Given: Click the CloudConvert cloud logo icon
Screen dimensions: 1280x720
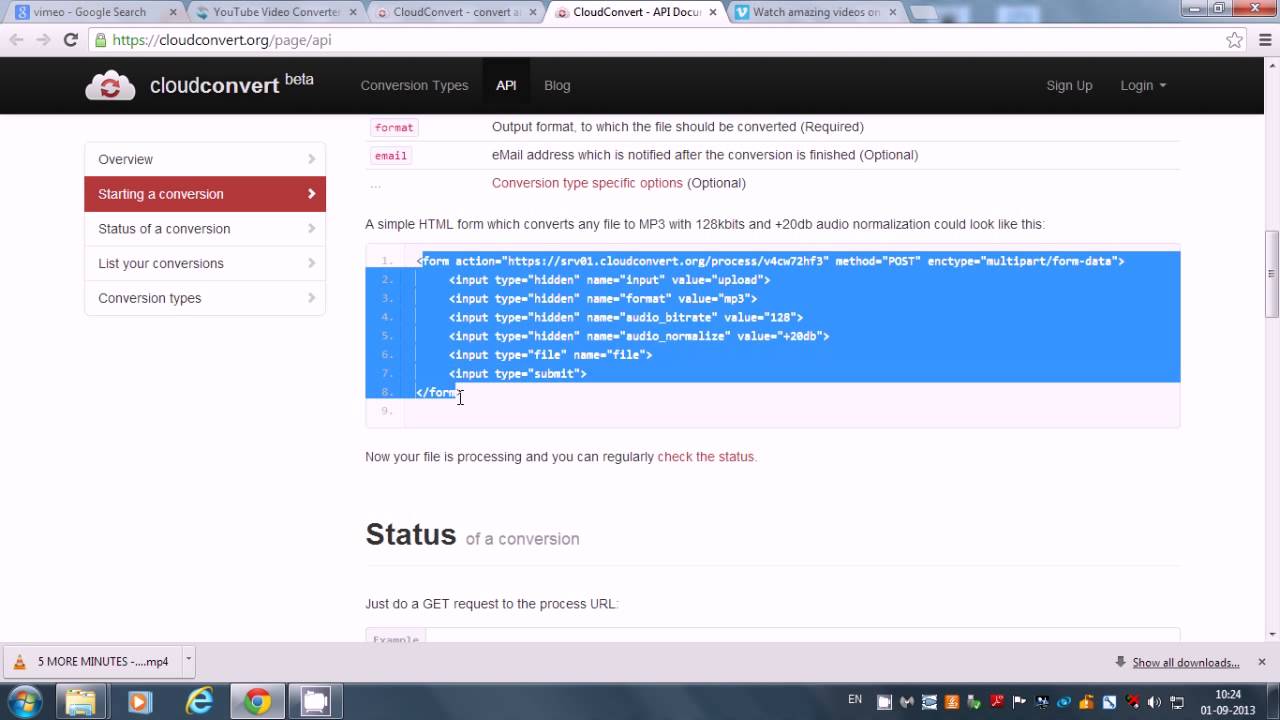Looking at the screenshot, I should point(110,85).
